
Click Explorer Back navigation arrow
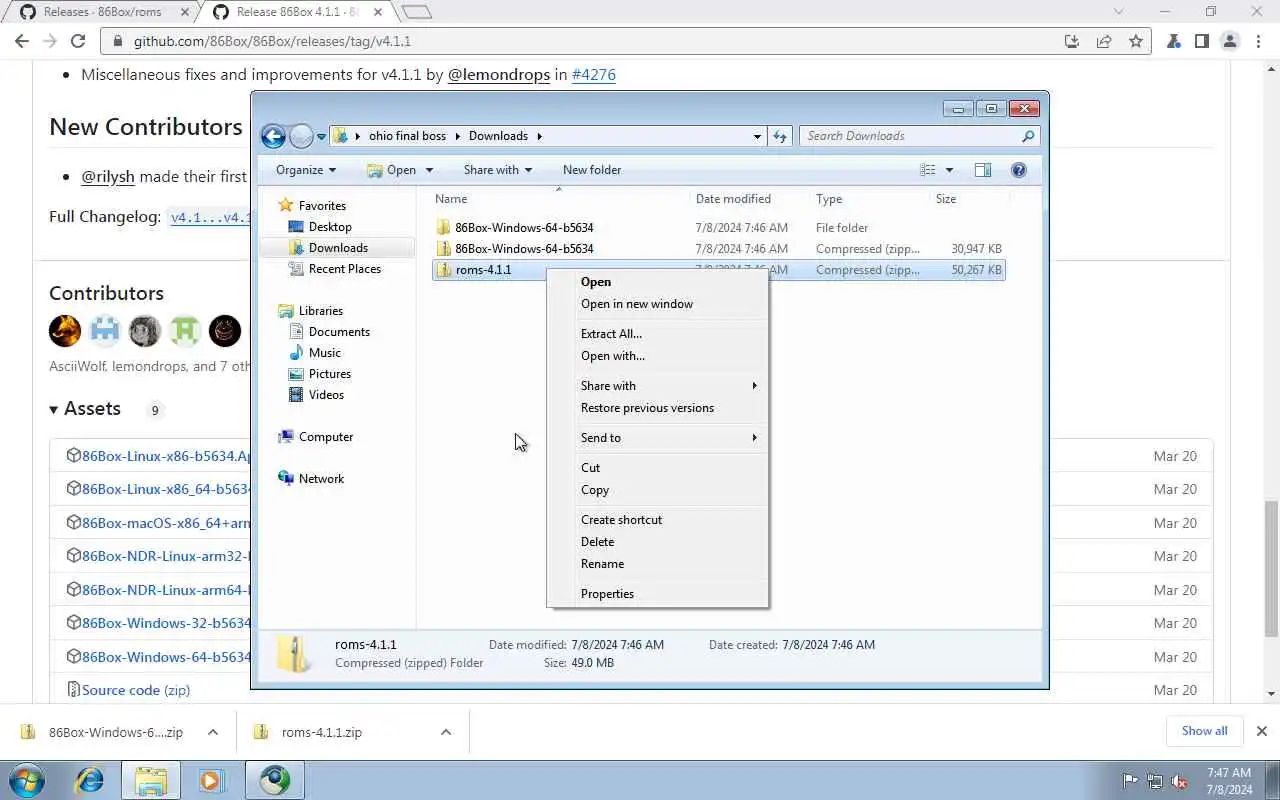[x=273, y=136]
